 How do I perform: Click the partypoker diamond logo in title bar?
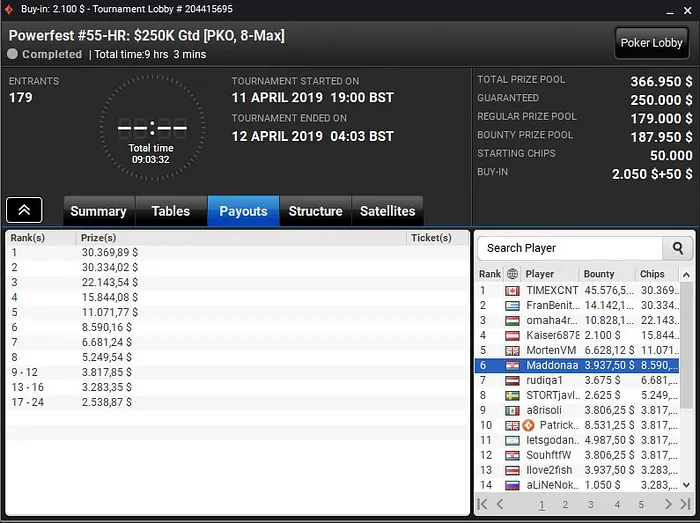click(8, 9)
